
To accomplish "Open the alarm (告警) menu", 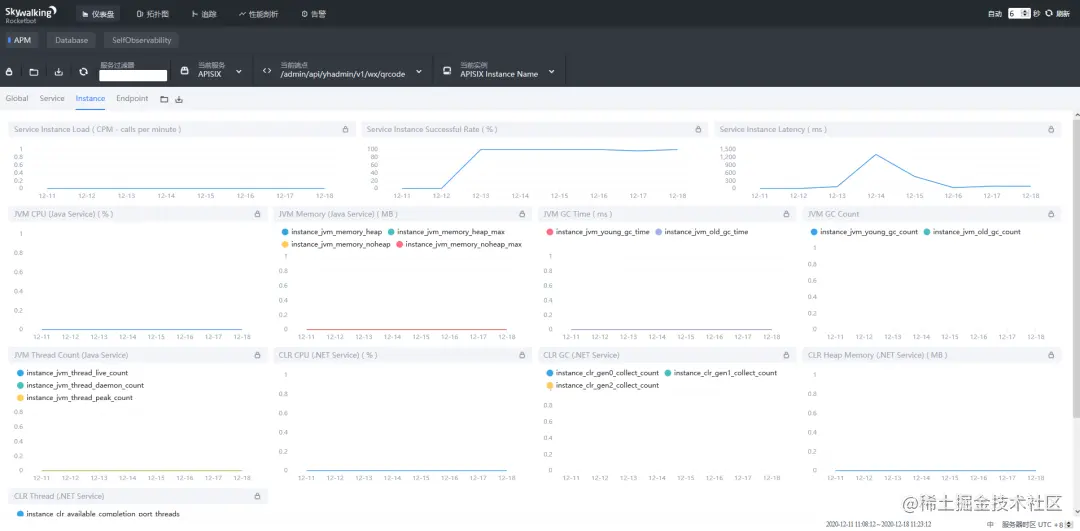I will (x=314, y=14).
